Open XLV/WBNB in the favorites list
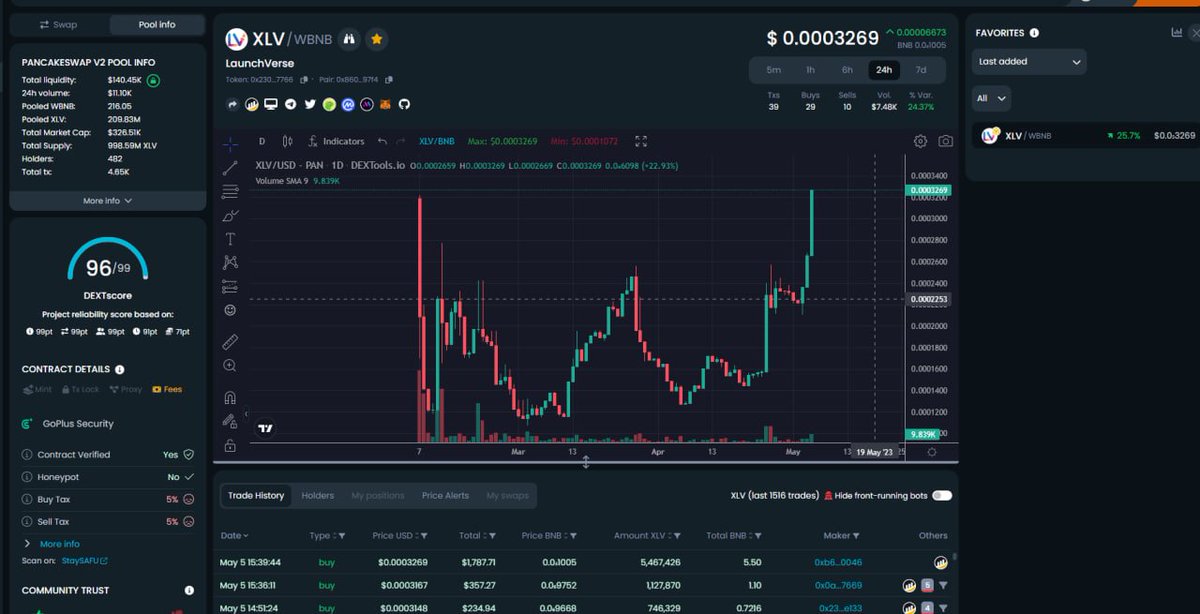Viewport: 1200px width, 614px height. [1085, 135]
